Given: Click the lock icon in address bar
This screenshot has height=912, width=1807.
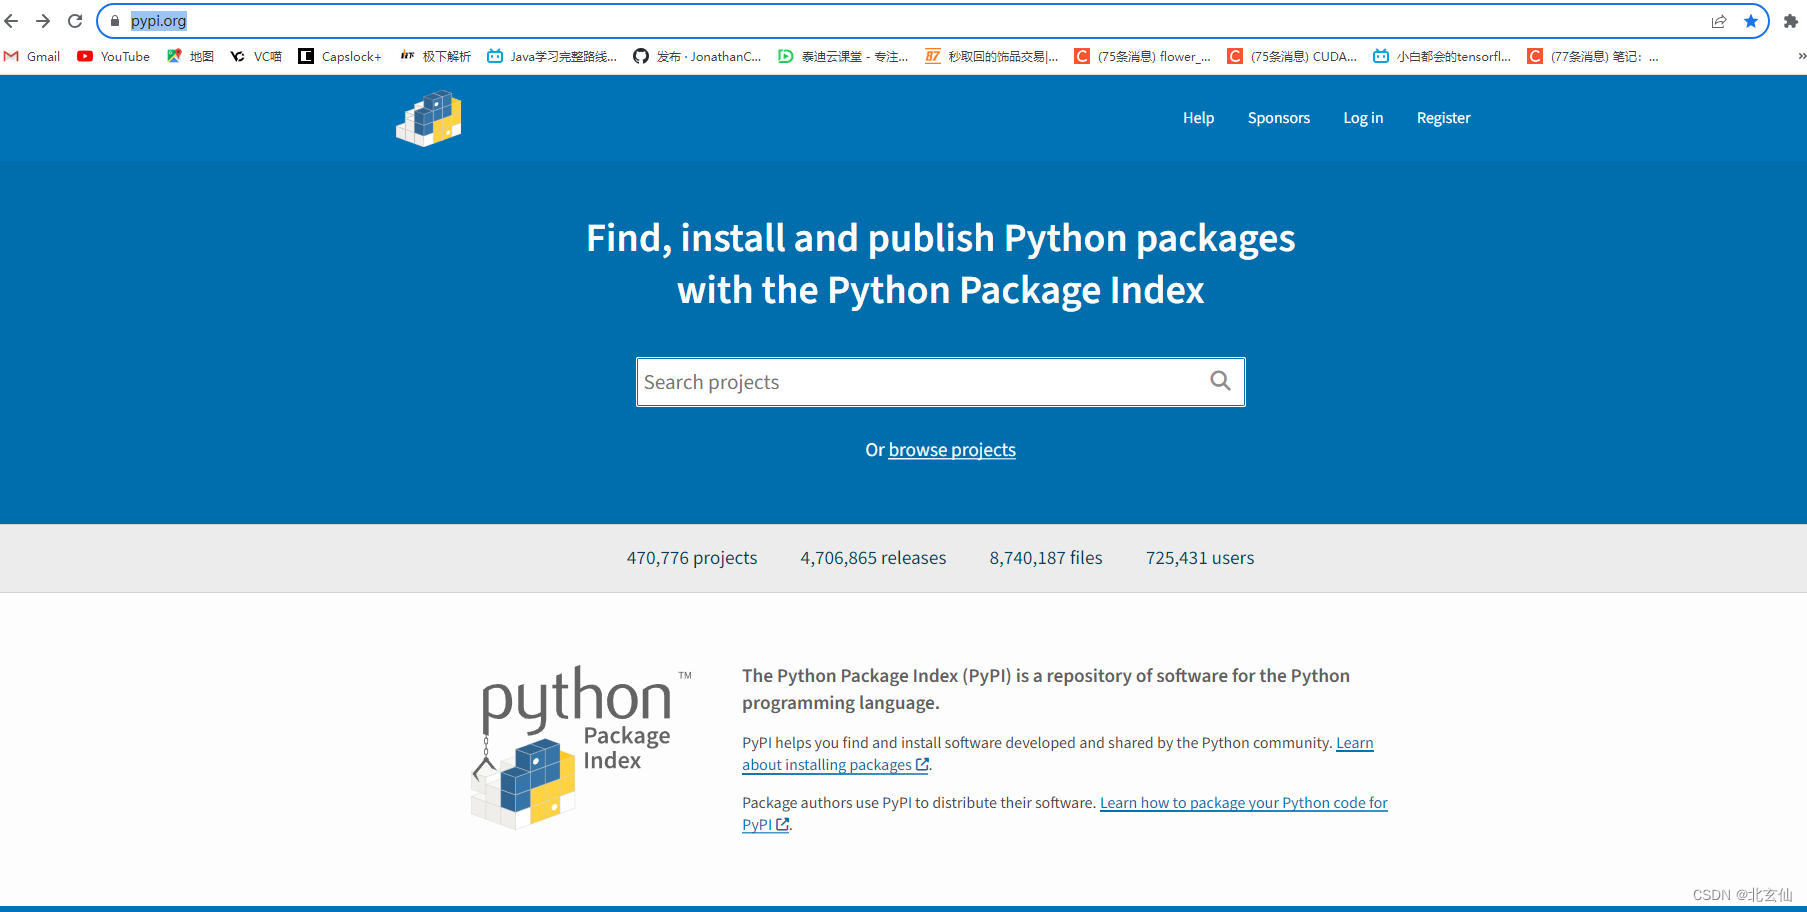Looking at the screenshot, I should (115, 21).
